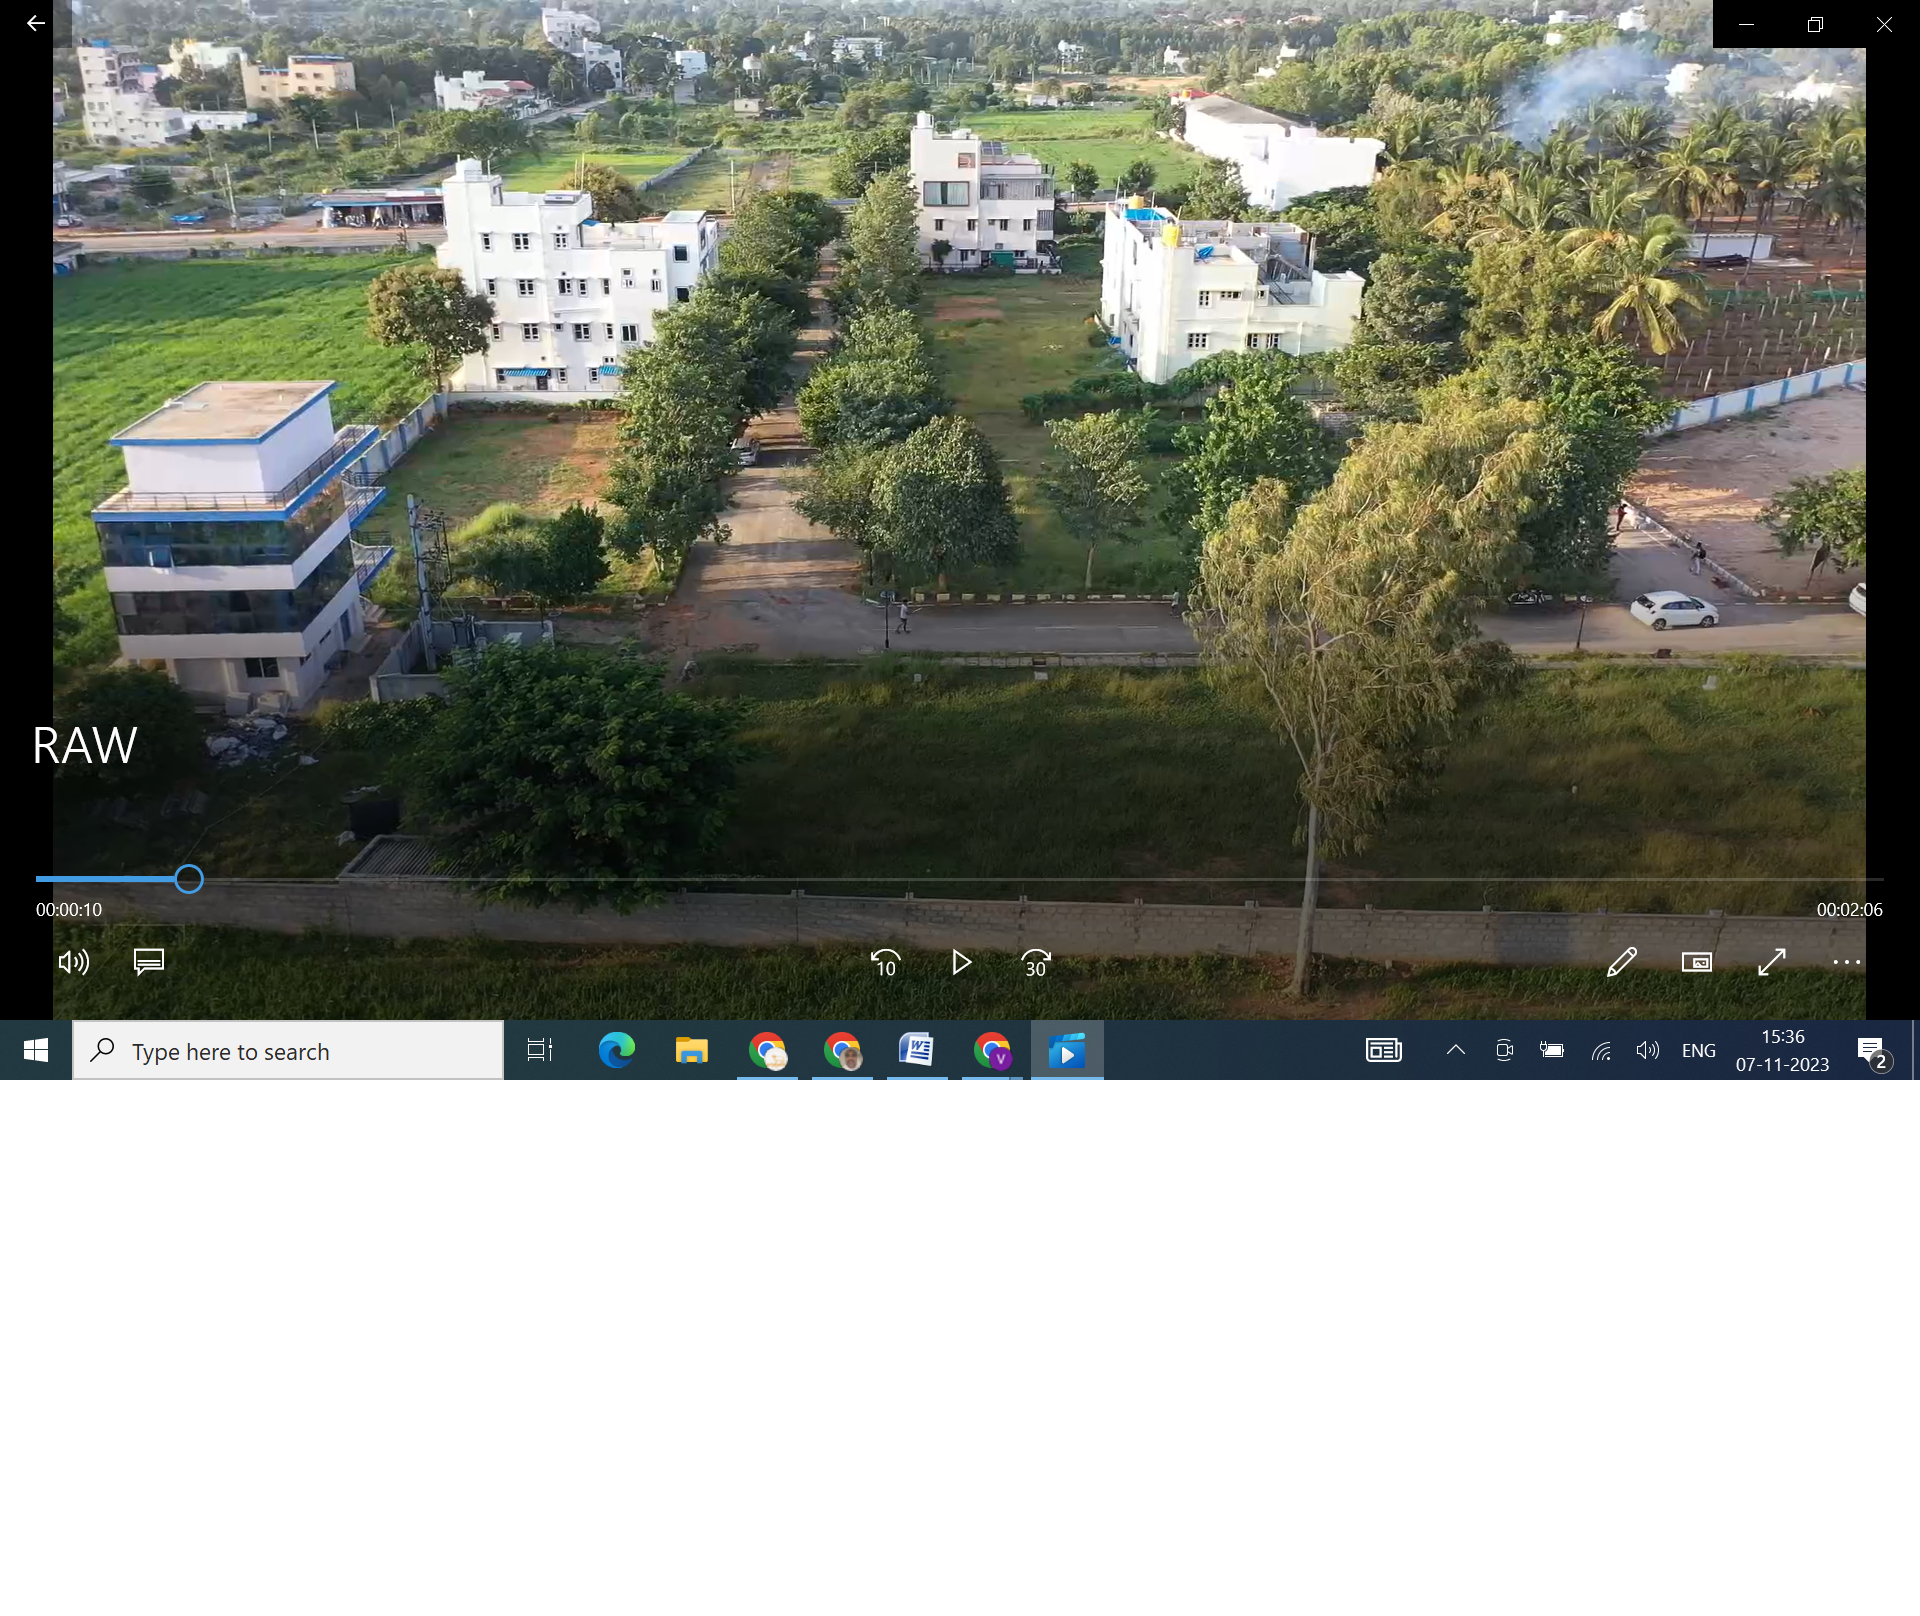Image resolution: width=1920 pixels, height=1616 pixels.
Task: Click the taskbar search box
Action: tap(289, 1051)
